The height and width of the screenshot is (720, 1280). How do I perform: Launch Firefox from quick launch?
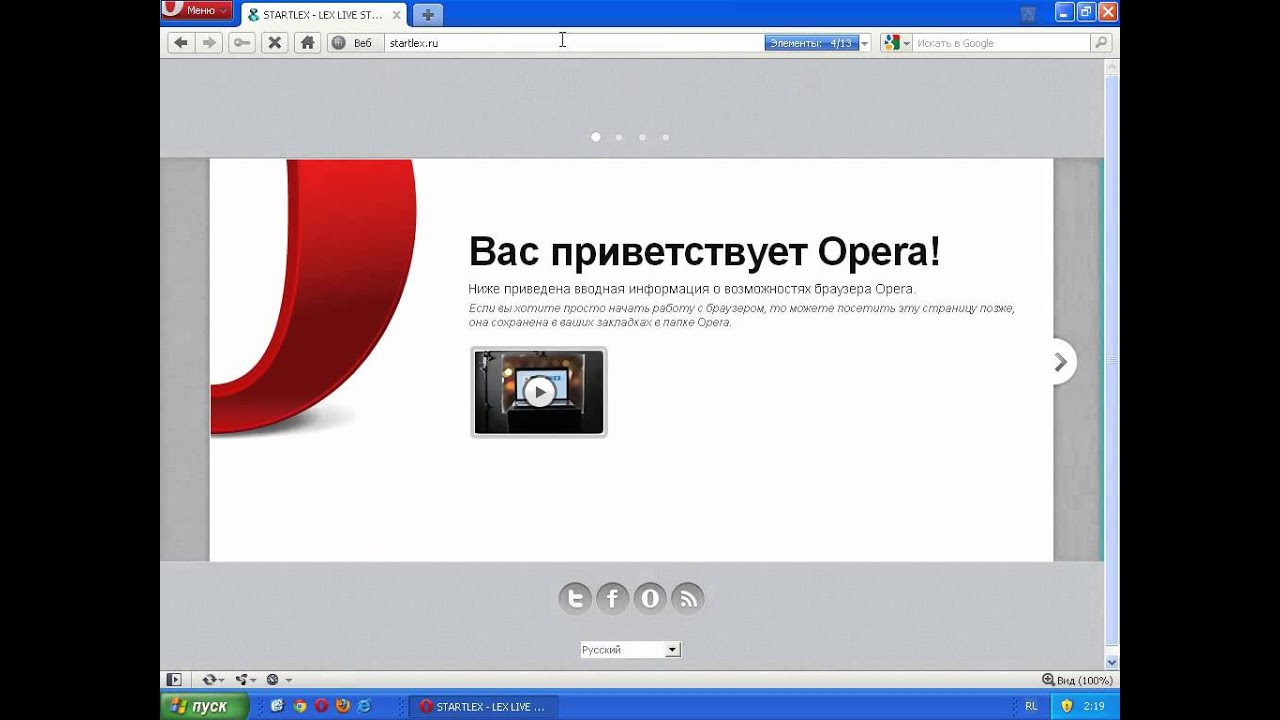tap(343, 706)
